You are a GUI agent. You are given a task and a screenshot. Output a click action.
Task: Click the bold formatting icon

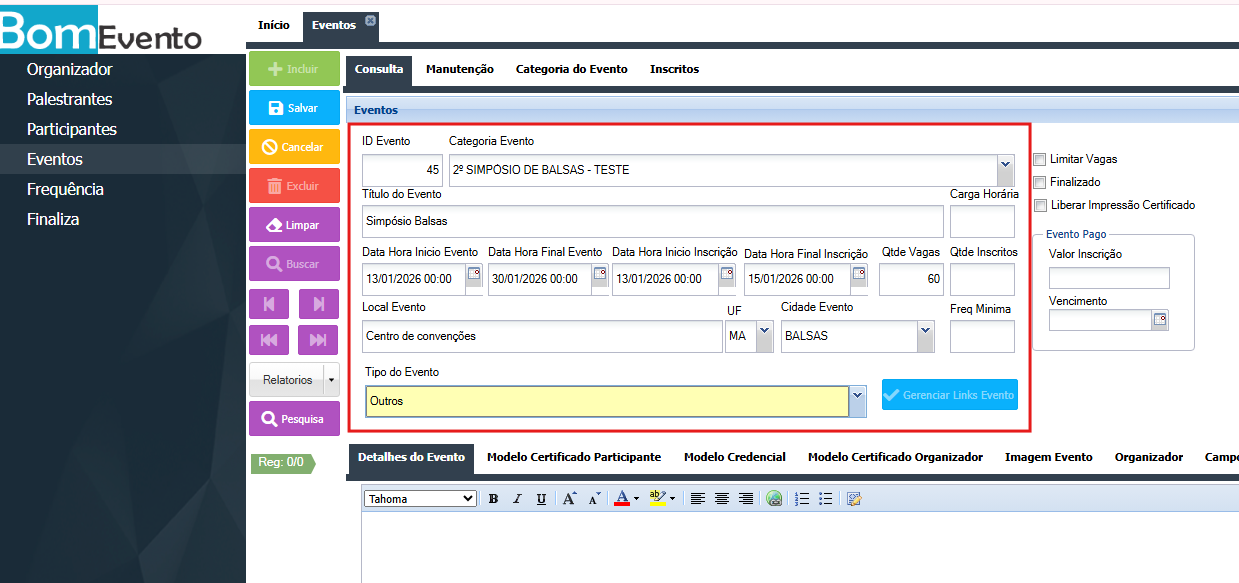(x=493, y=499)
